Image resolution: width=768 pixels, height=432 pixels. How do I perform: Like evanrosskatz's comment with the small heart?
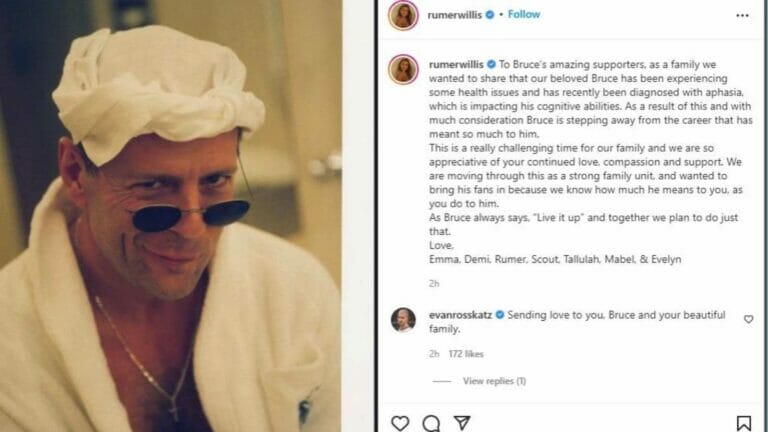748,319
